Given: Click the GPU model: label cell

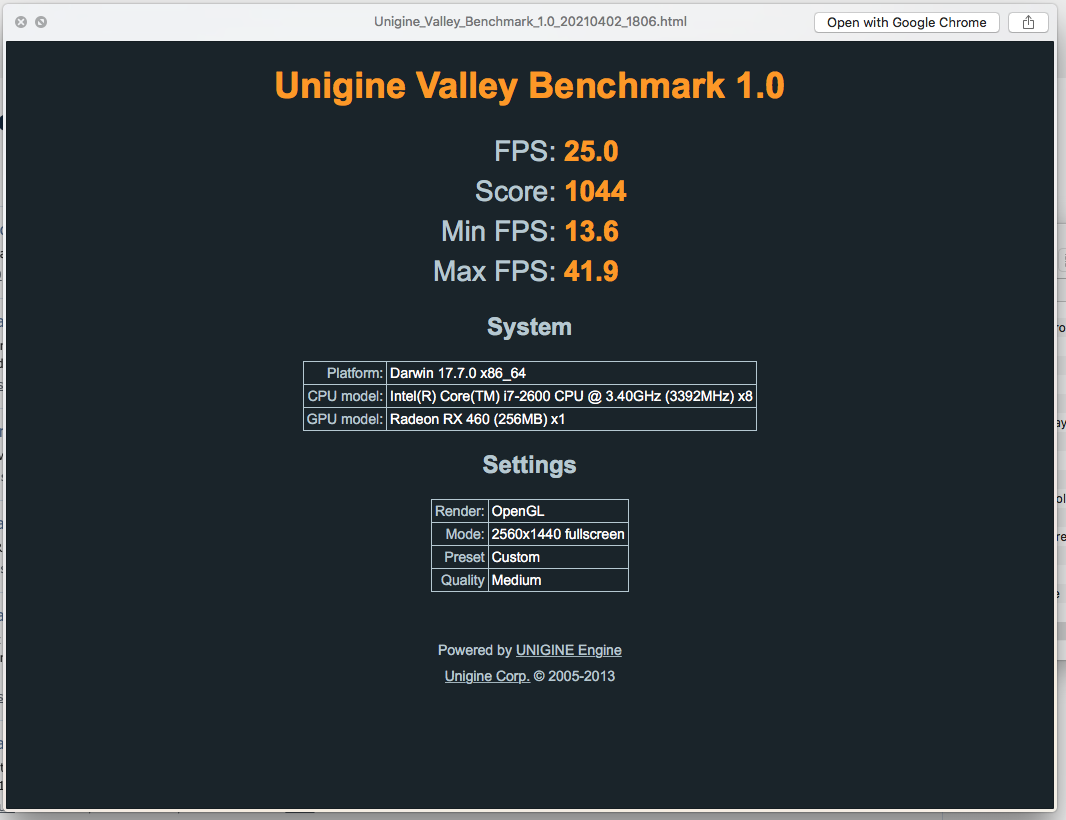Looking at the screenshot, I should [345, 420].
